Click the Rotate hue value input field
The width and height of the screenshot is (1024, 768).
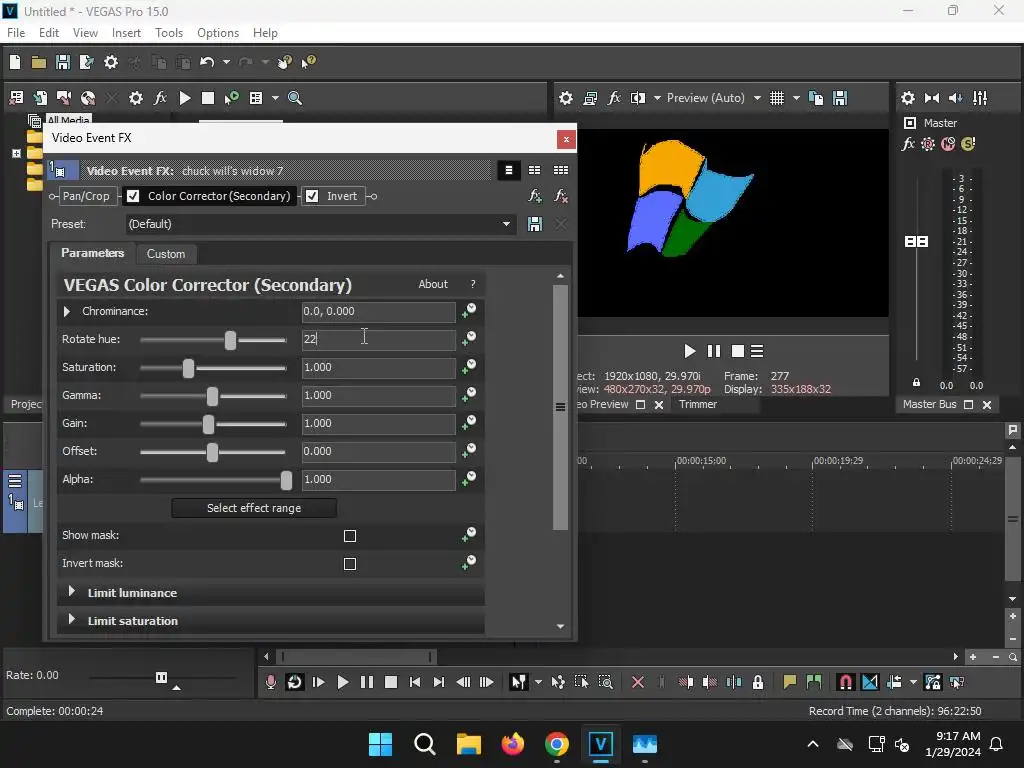pos(379,339)
